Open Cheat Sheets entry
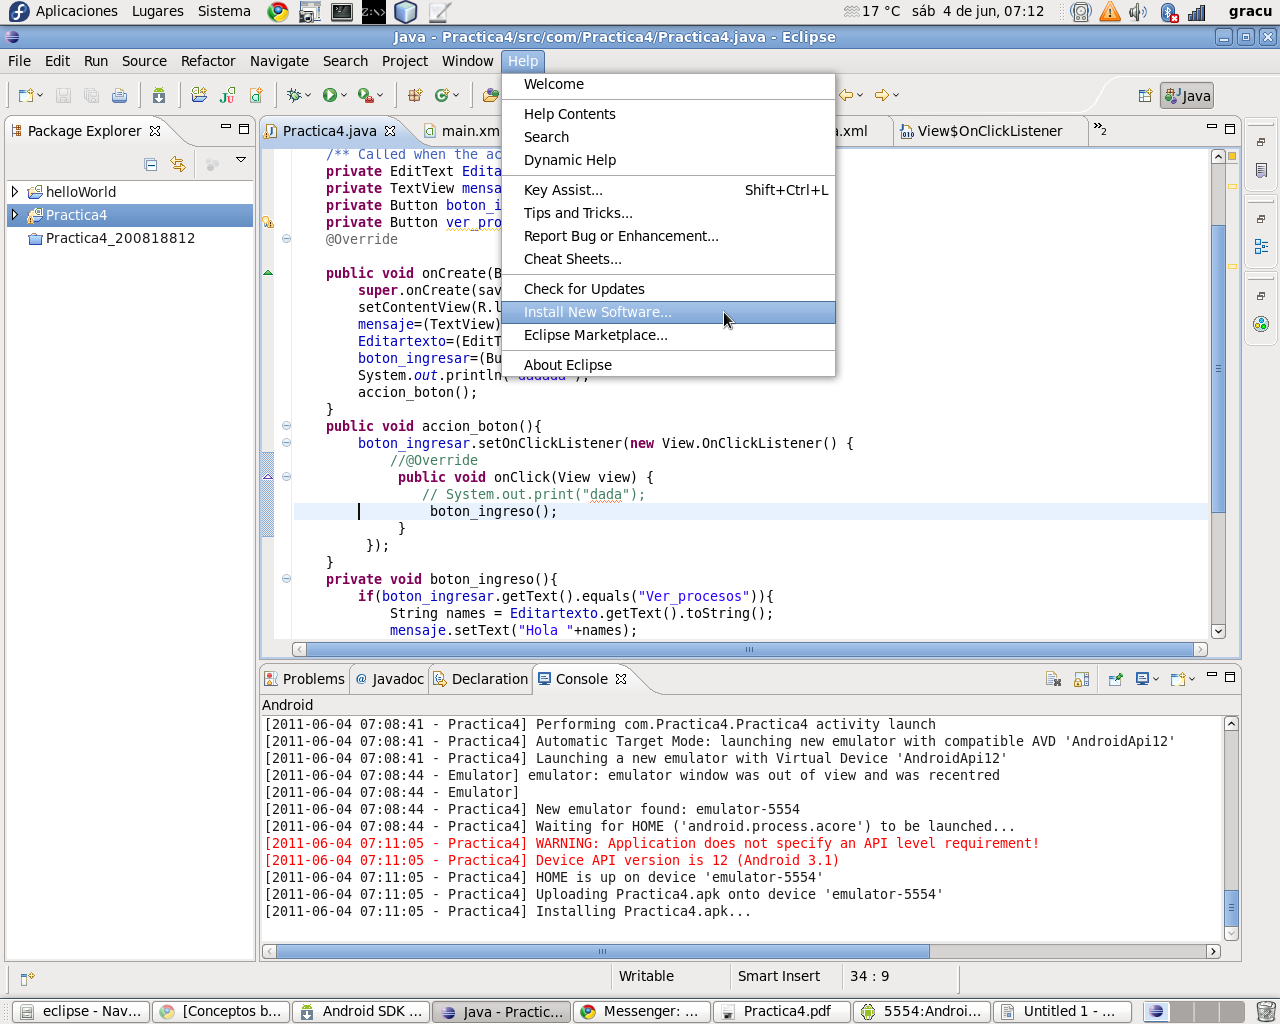The width and height of the screenshot is (1280, 1024). tap(668, 259)
